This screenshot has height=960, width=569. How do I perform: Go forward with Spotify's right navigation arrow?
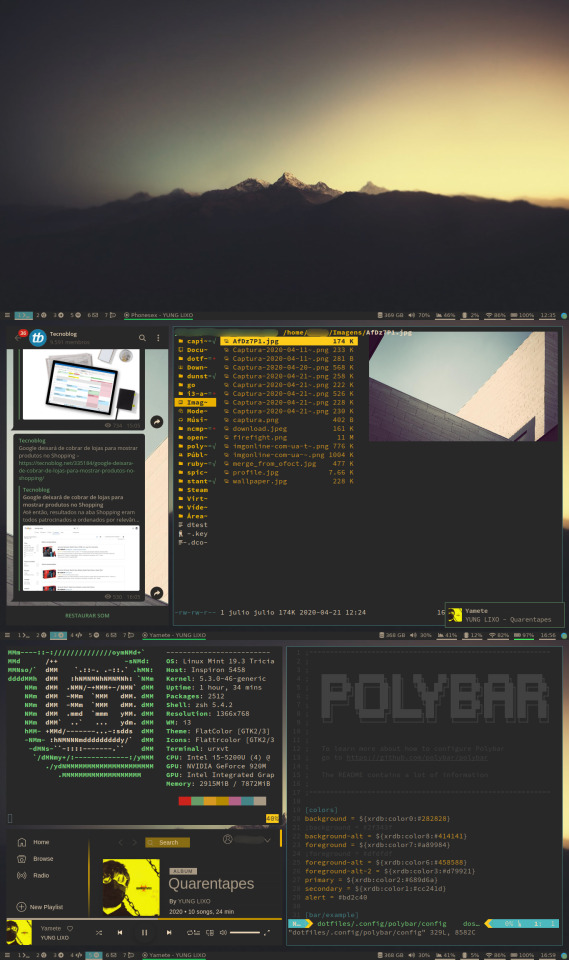pyautogui.click(x=134, y=842)
